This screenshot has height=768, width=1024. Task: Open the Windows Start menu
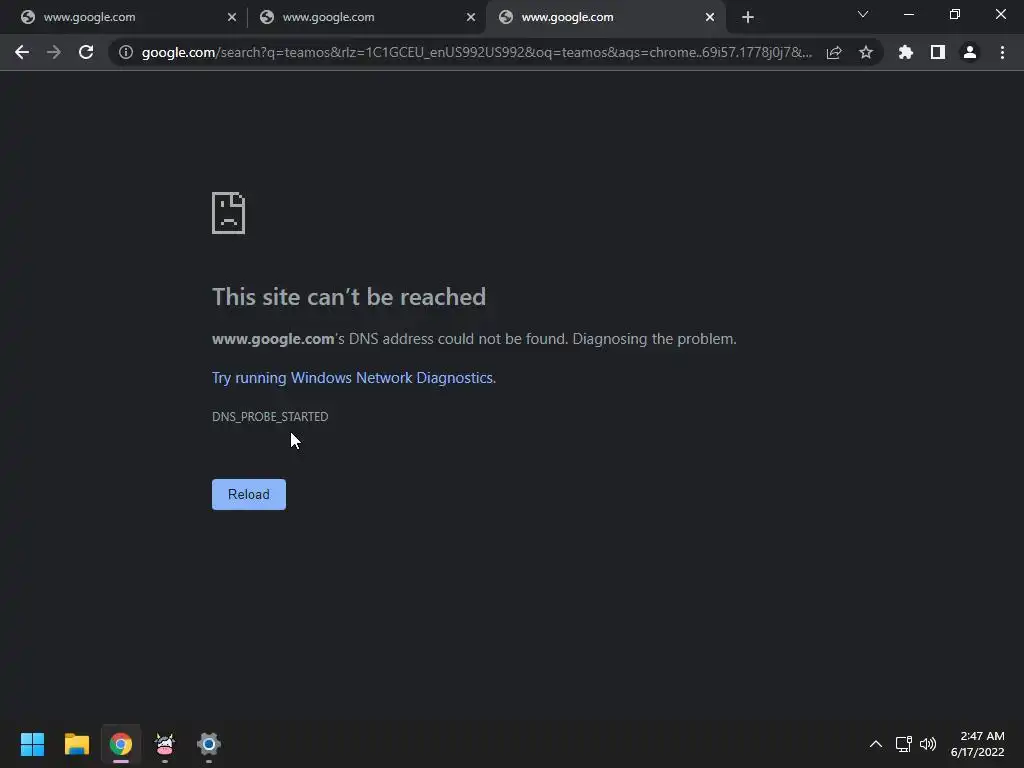click(x=32, y=744)
